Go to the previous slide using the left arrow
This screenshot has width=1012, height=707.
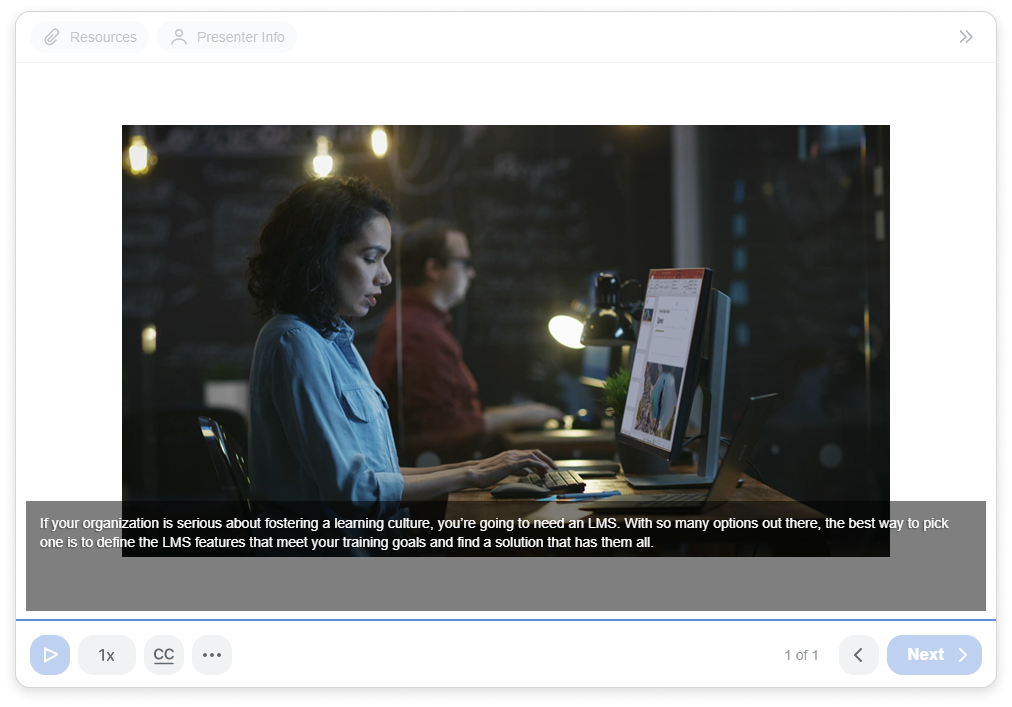click(858, 655)
